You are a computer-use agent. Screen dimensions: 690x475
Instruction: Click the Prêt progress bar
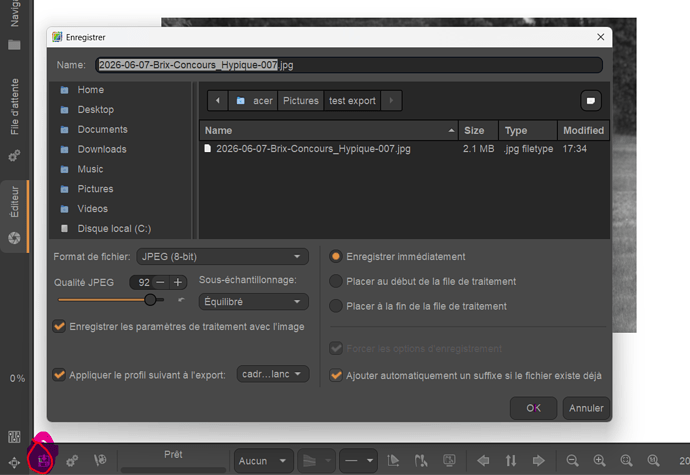pyautogui.click(x=173, y=469)
